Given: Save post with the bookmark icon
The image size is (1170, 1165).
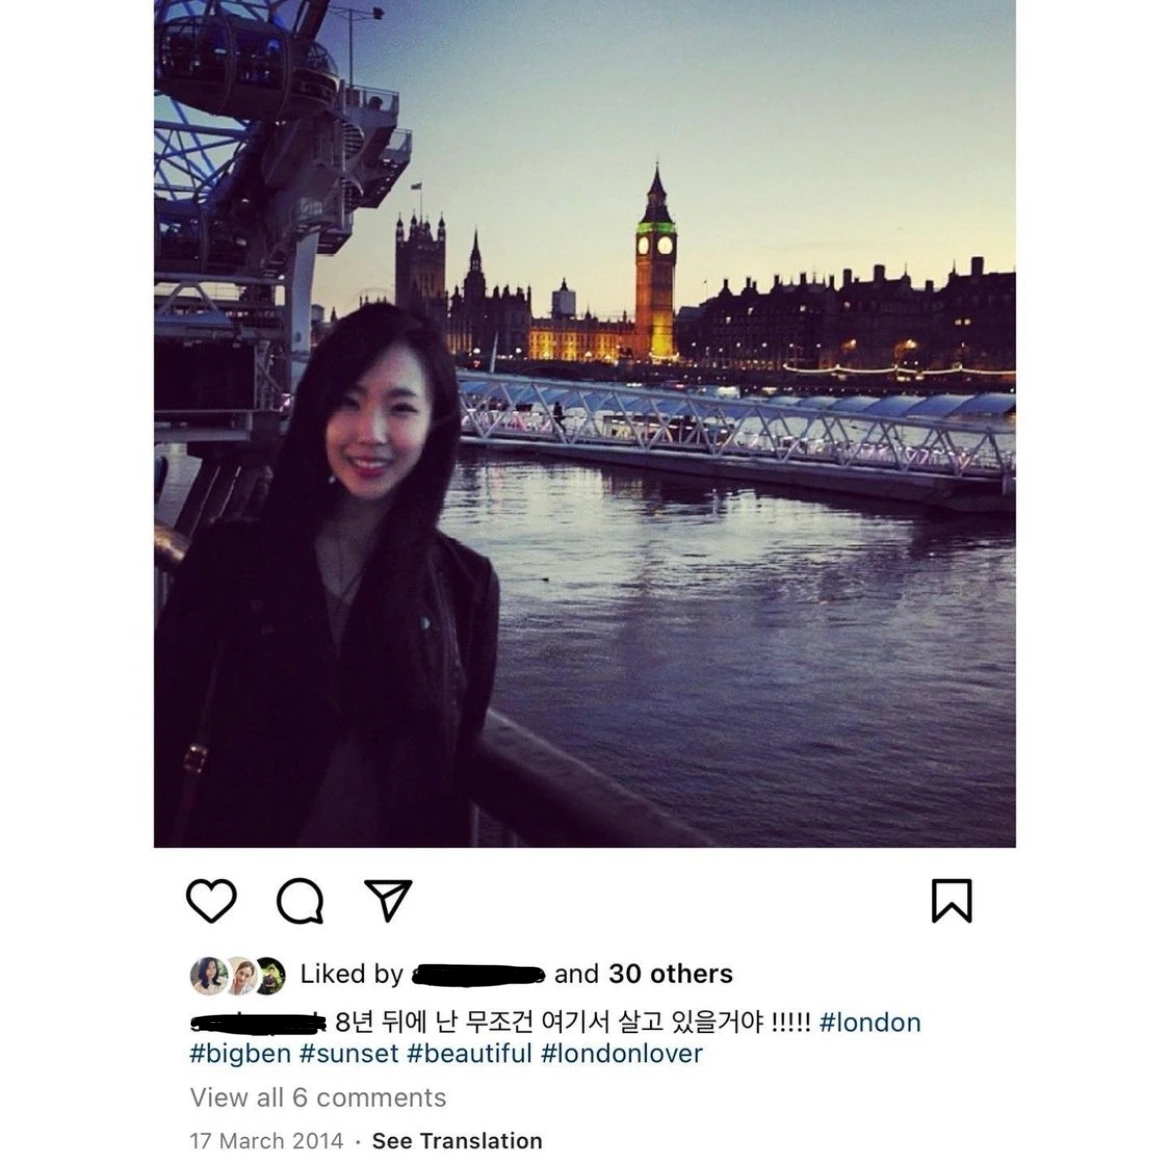Looking at the screenshot, I should click(x=951, y=900).
